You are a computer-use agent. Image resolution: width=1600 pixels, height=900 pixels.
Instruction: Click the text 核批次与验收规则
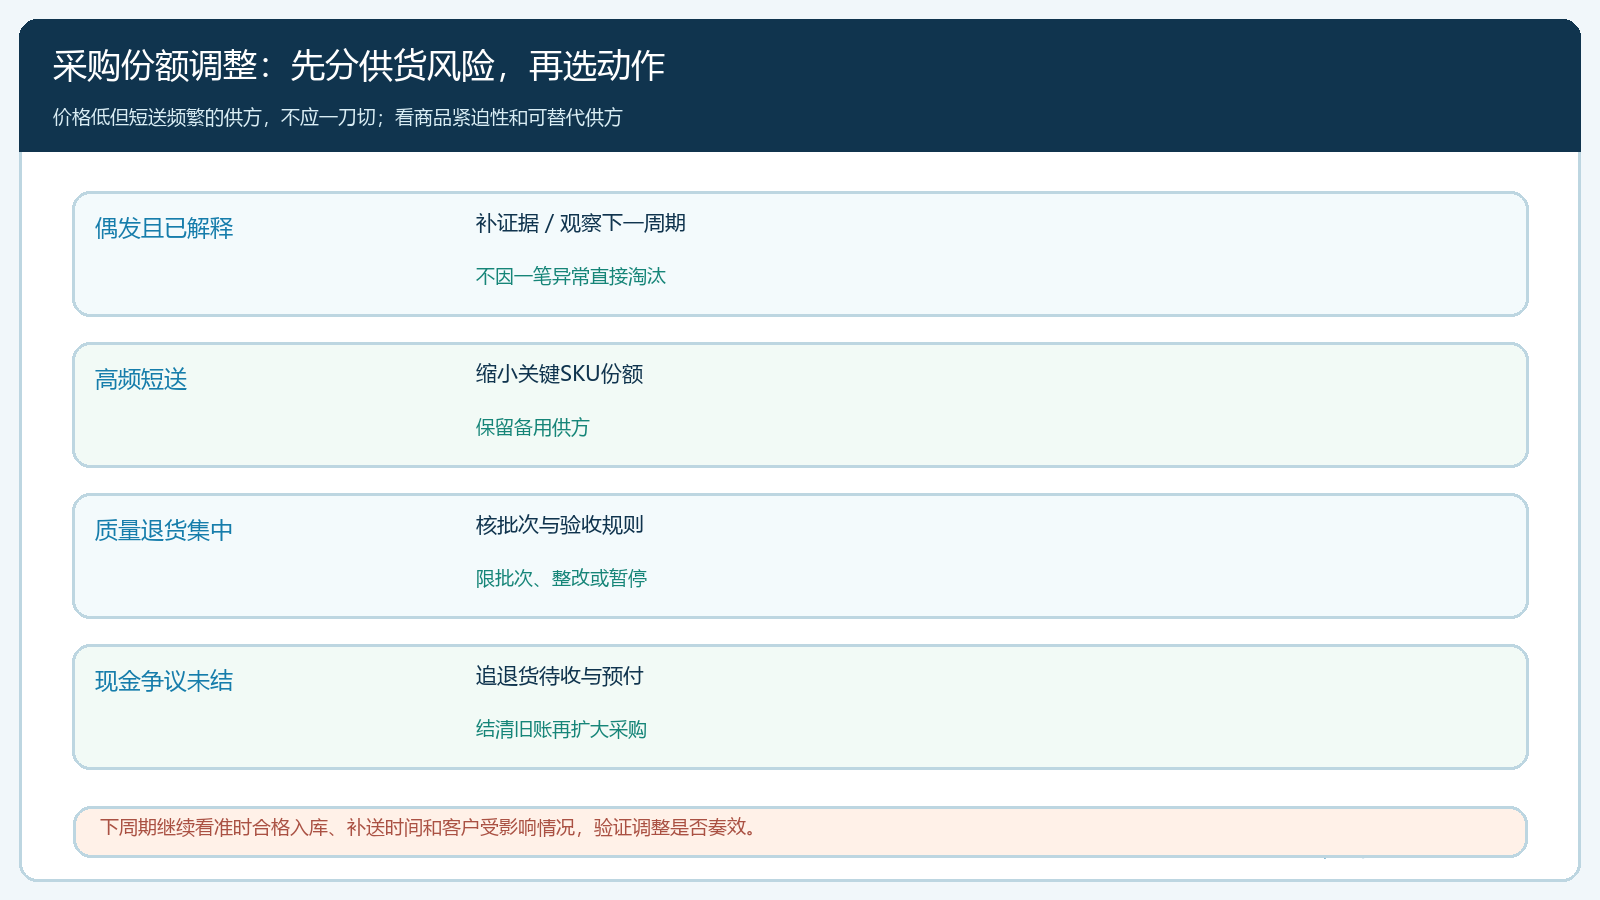(x=560, y=525)
